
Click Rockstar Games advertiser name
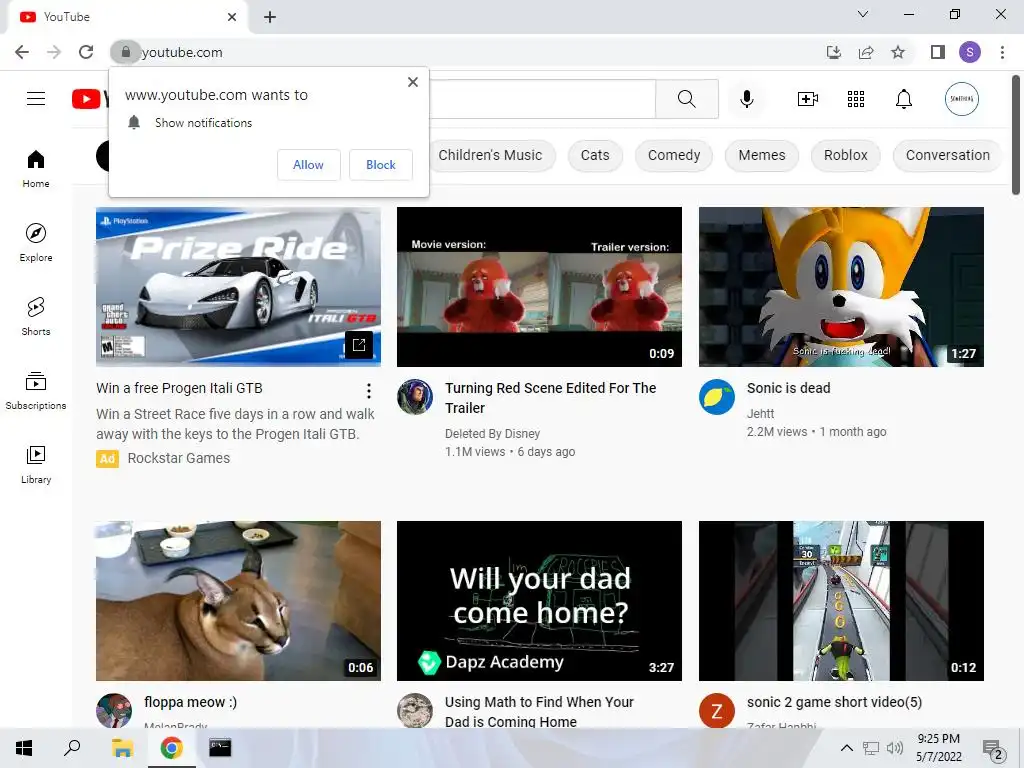point(178,458)
